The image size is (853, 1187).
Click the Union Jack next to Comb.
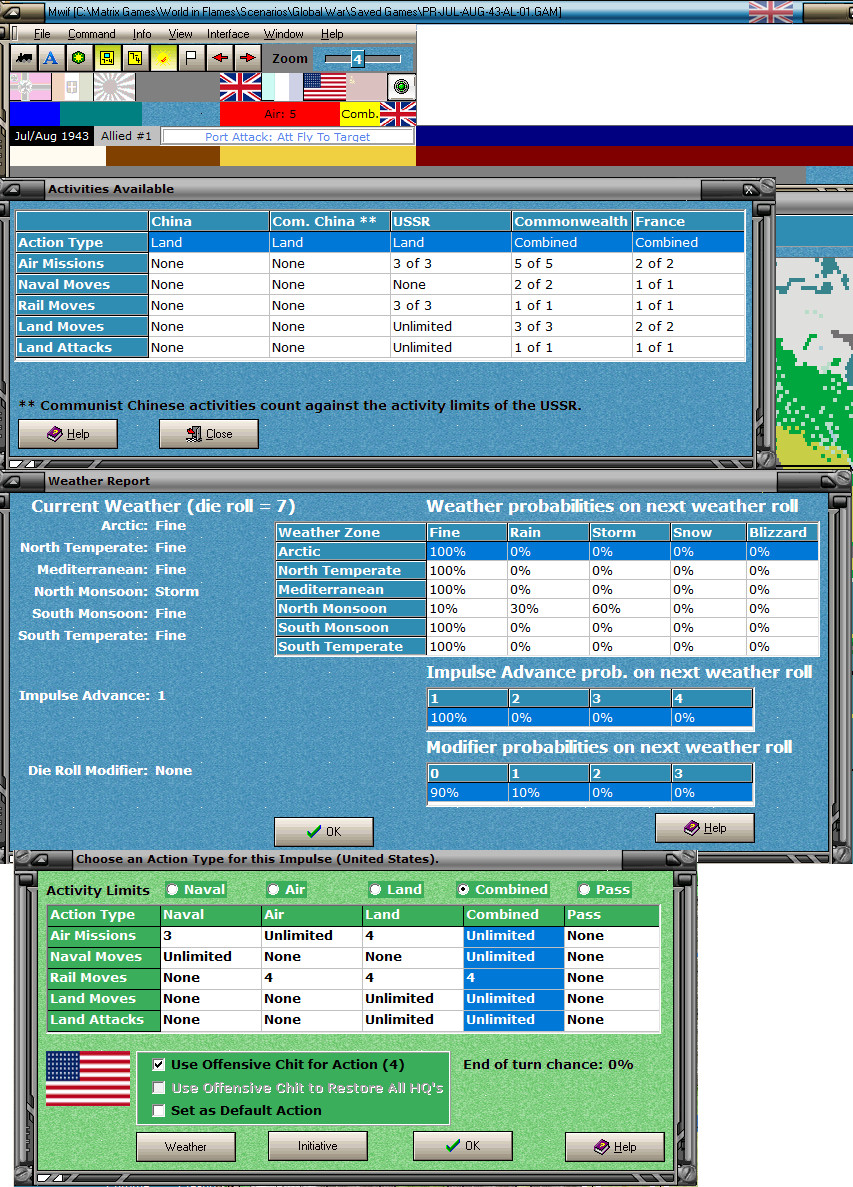pyautogui.click(x=398, y=114)
